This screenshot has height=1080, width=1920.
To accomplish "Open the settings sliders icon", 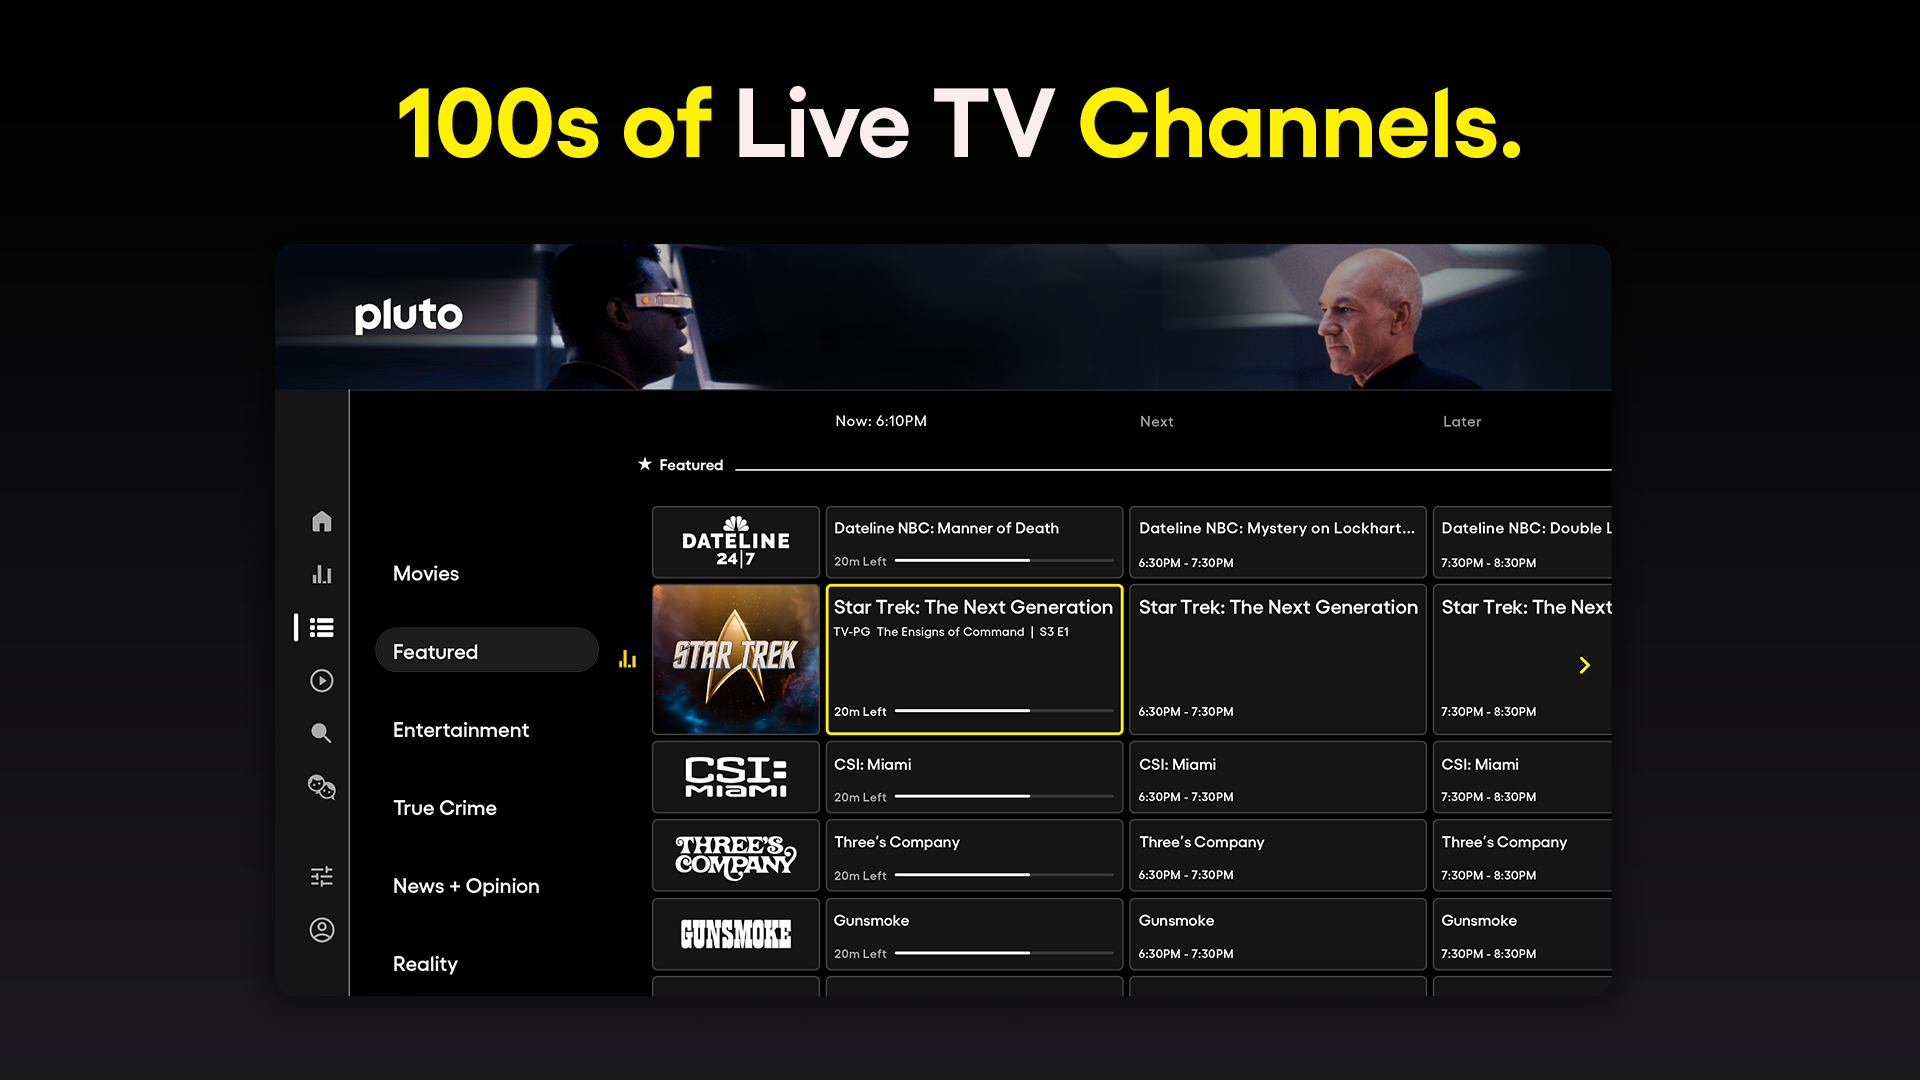I will coord(321,877).
